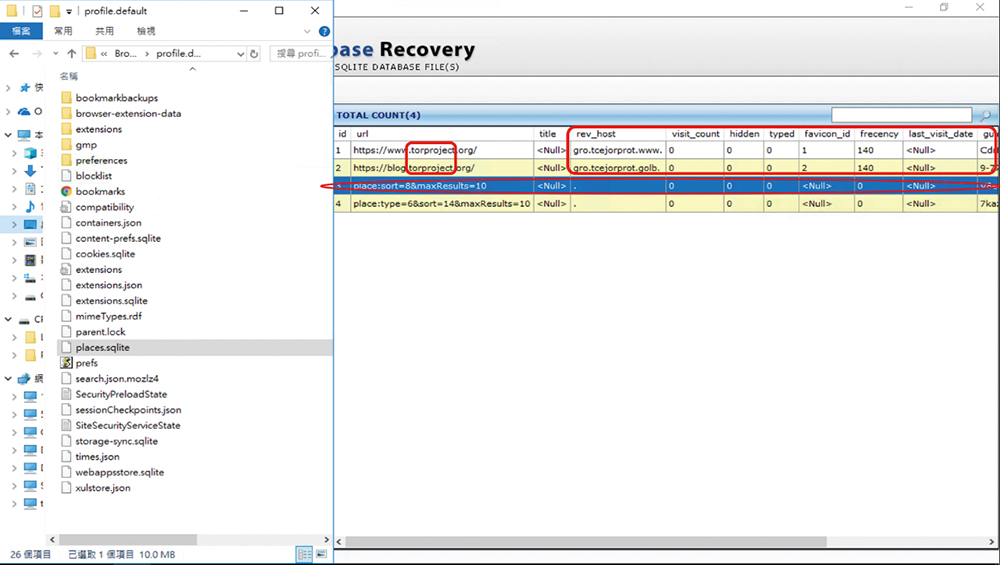The height and width of the screenshot is (565, 1000).
Task: Expand the Quick Access star node
Action: coord(8,88)
